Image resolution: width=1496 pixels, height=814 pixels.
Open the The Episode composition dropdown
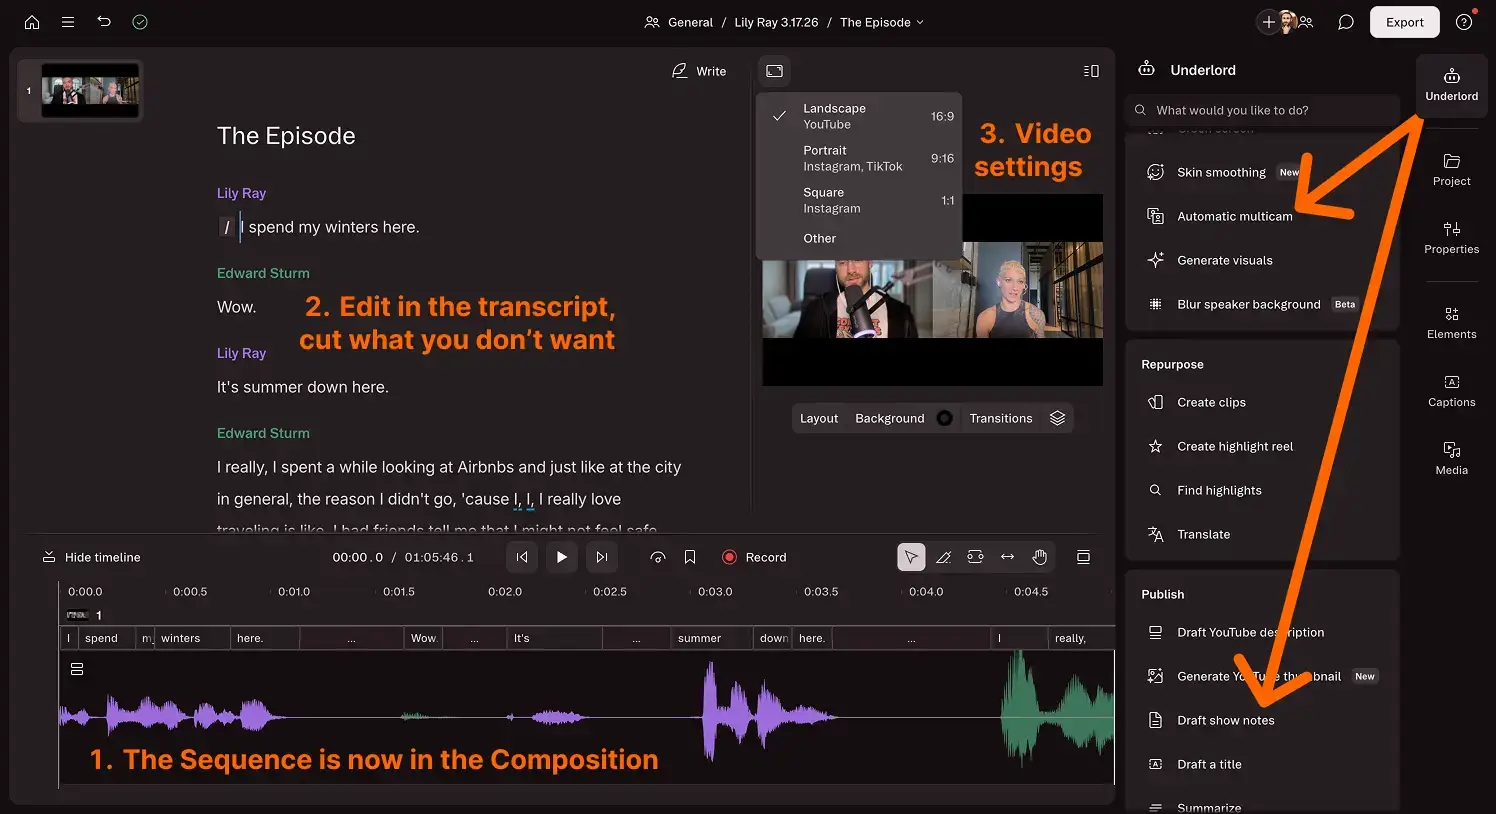pyautogui.click(x=882, y=22)
